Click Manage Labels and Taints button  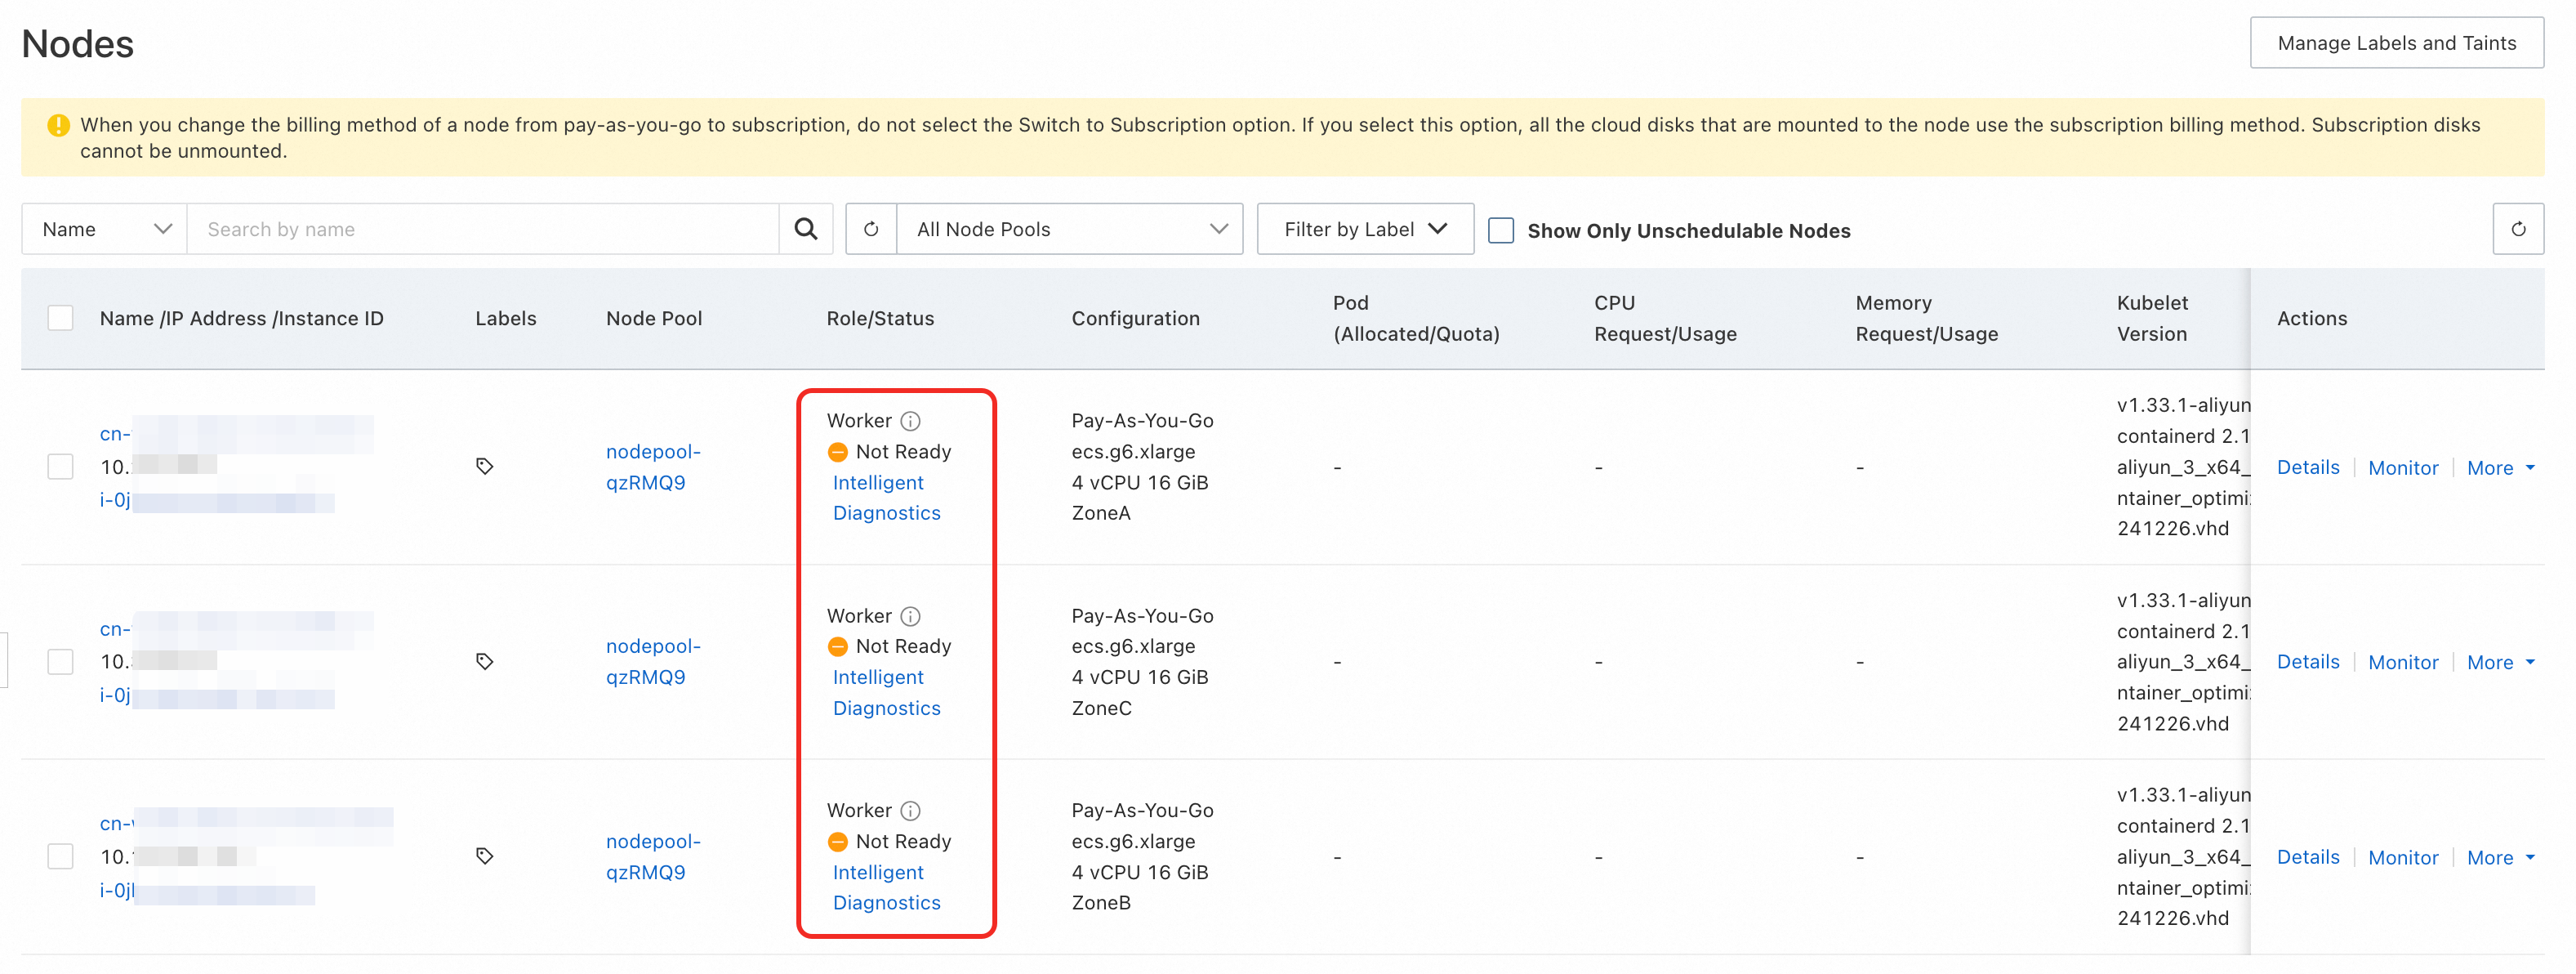(x=2396, y=43)
